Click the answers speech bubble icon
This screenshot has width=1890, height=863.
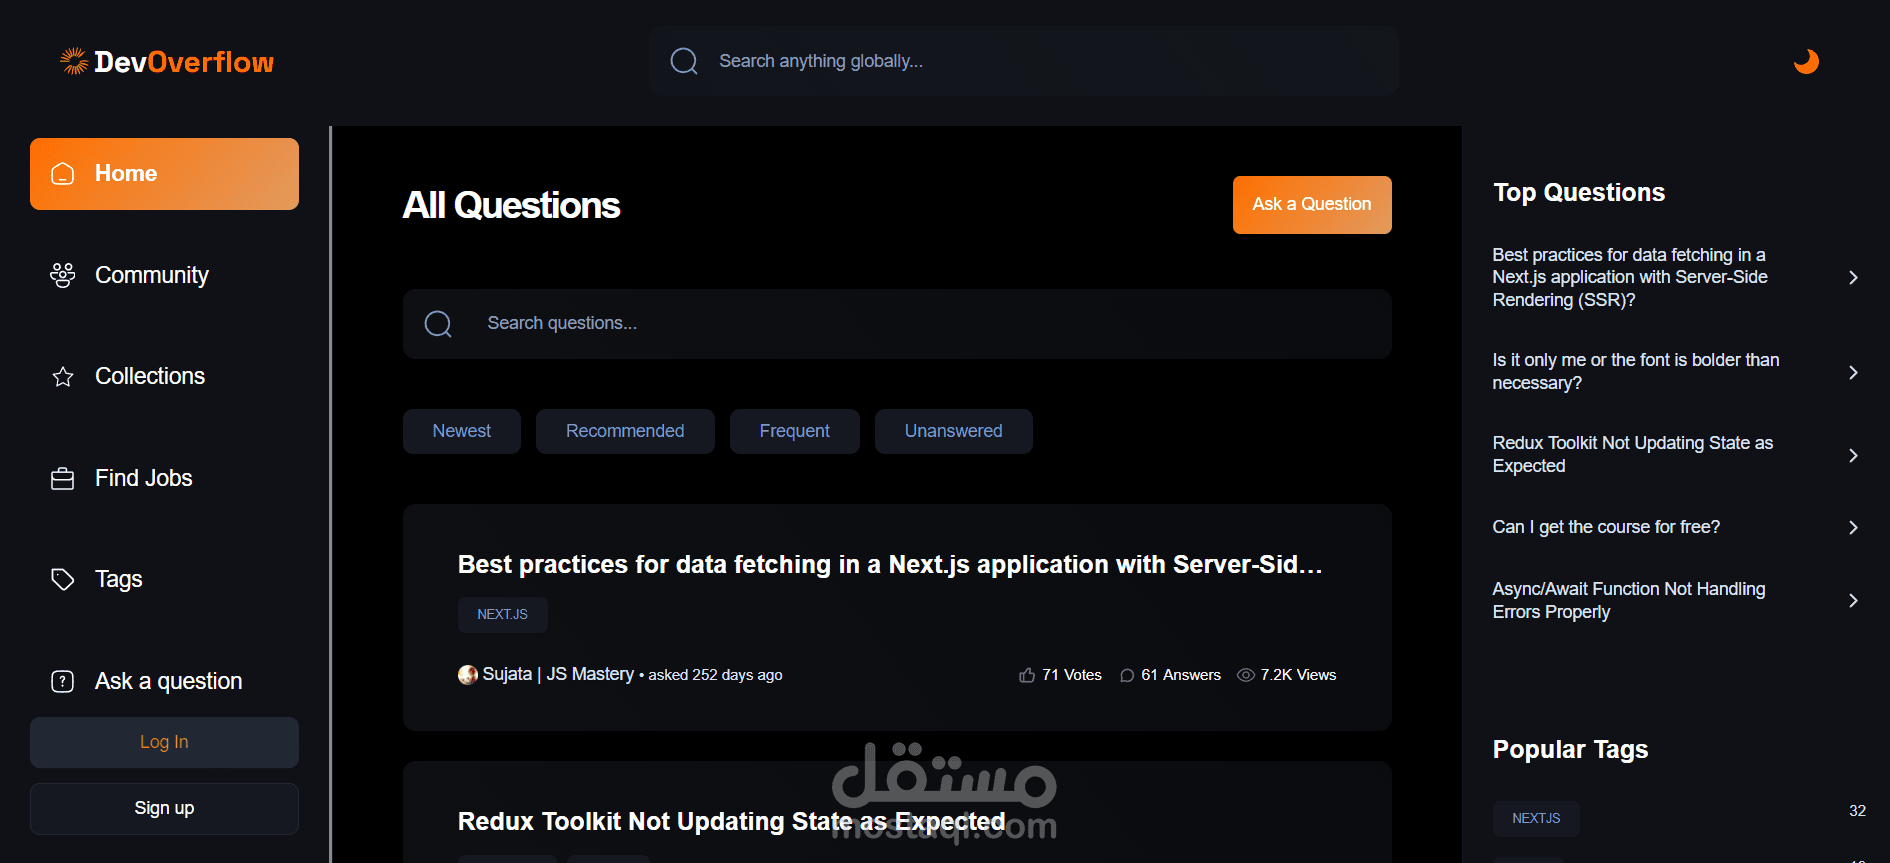tap(1127, 675)
